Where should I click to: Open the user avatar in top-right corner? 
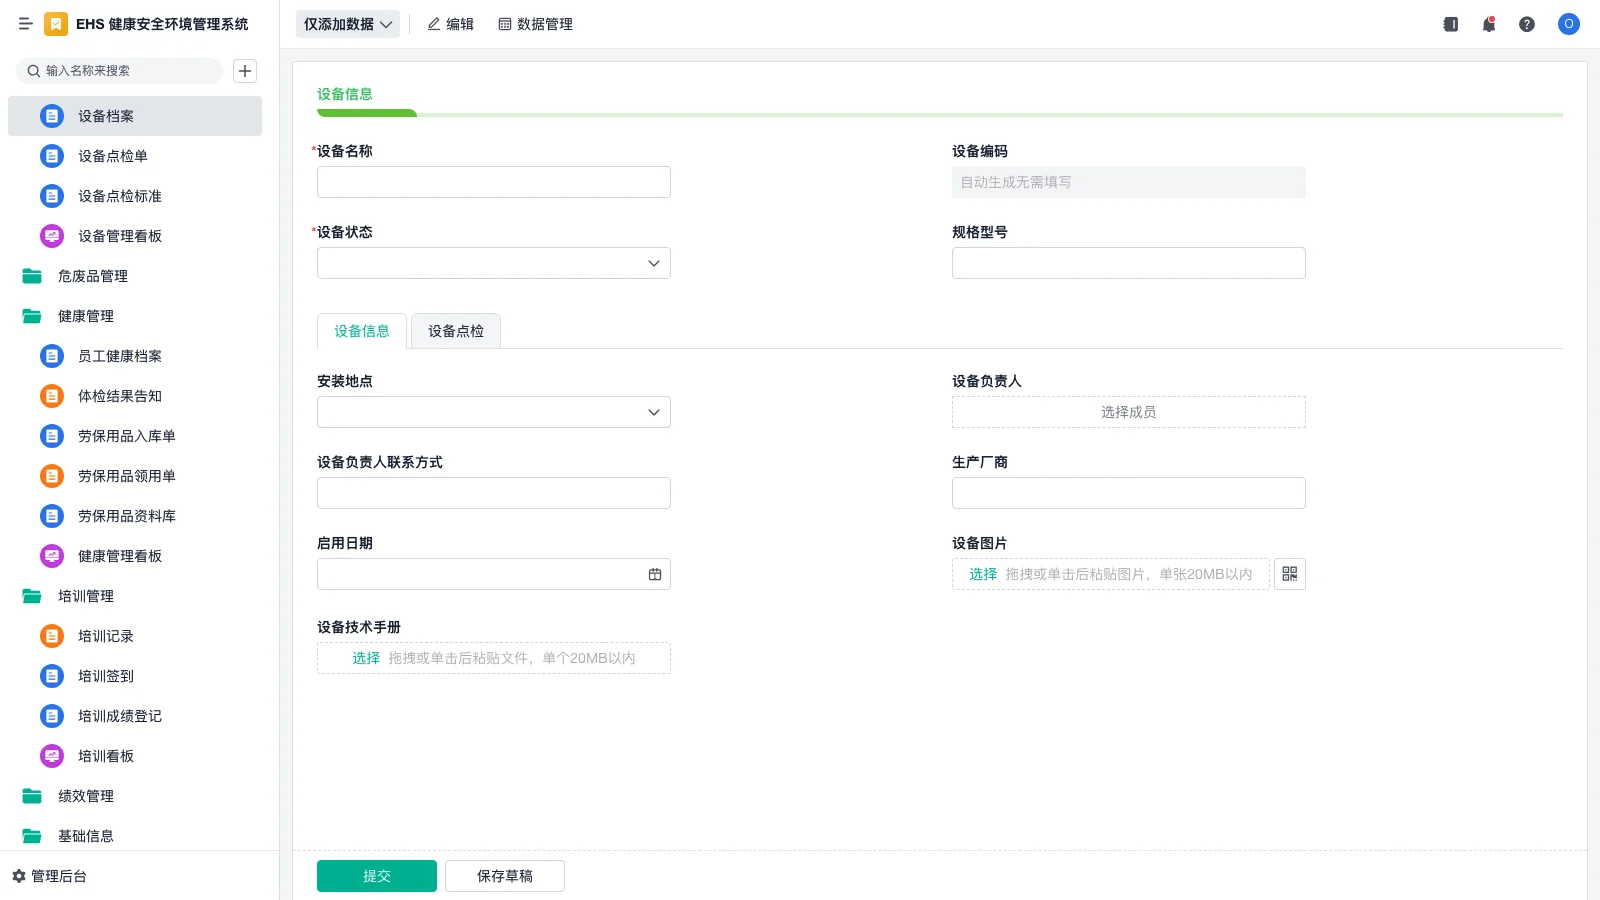[x=1568, y=24]
